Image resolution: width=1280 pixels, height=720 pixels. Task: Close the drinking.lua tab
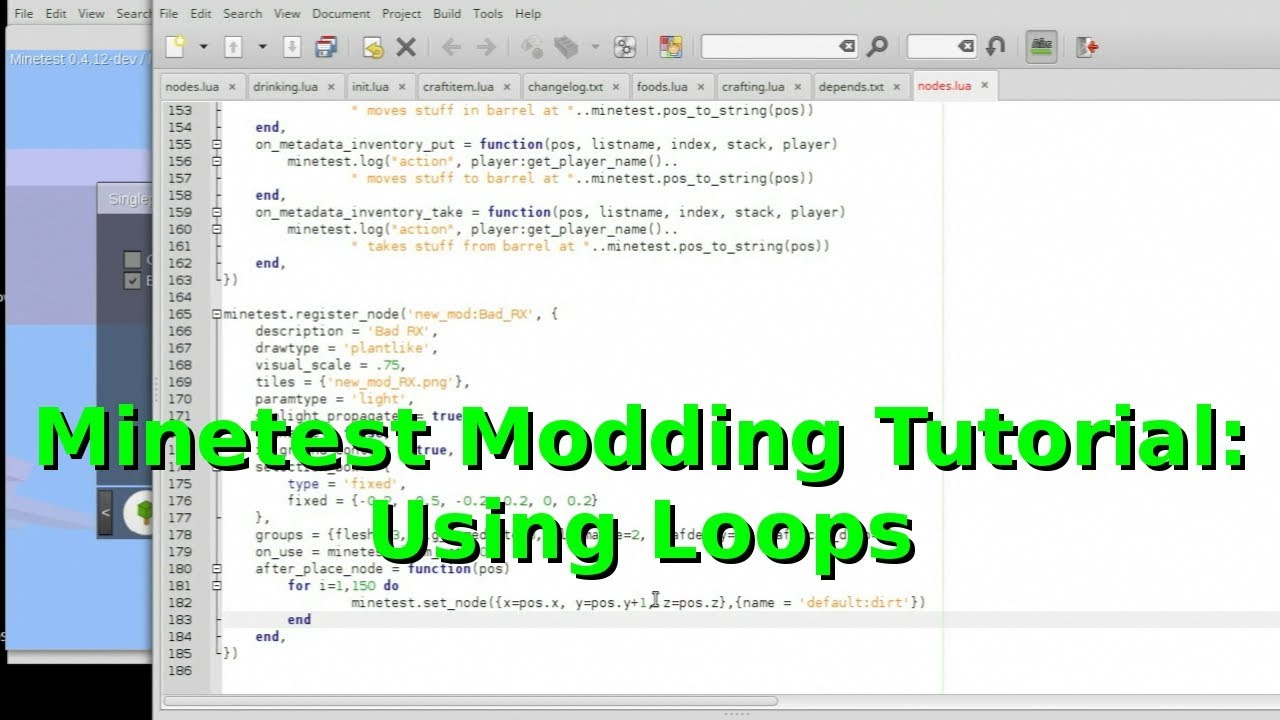click(331, 86)
